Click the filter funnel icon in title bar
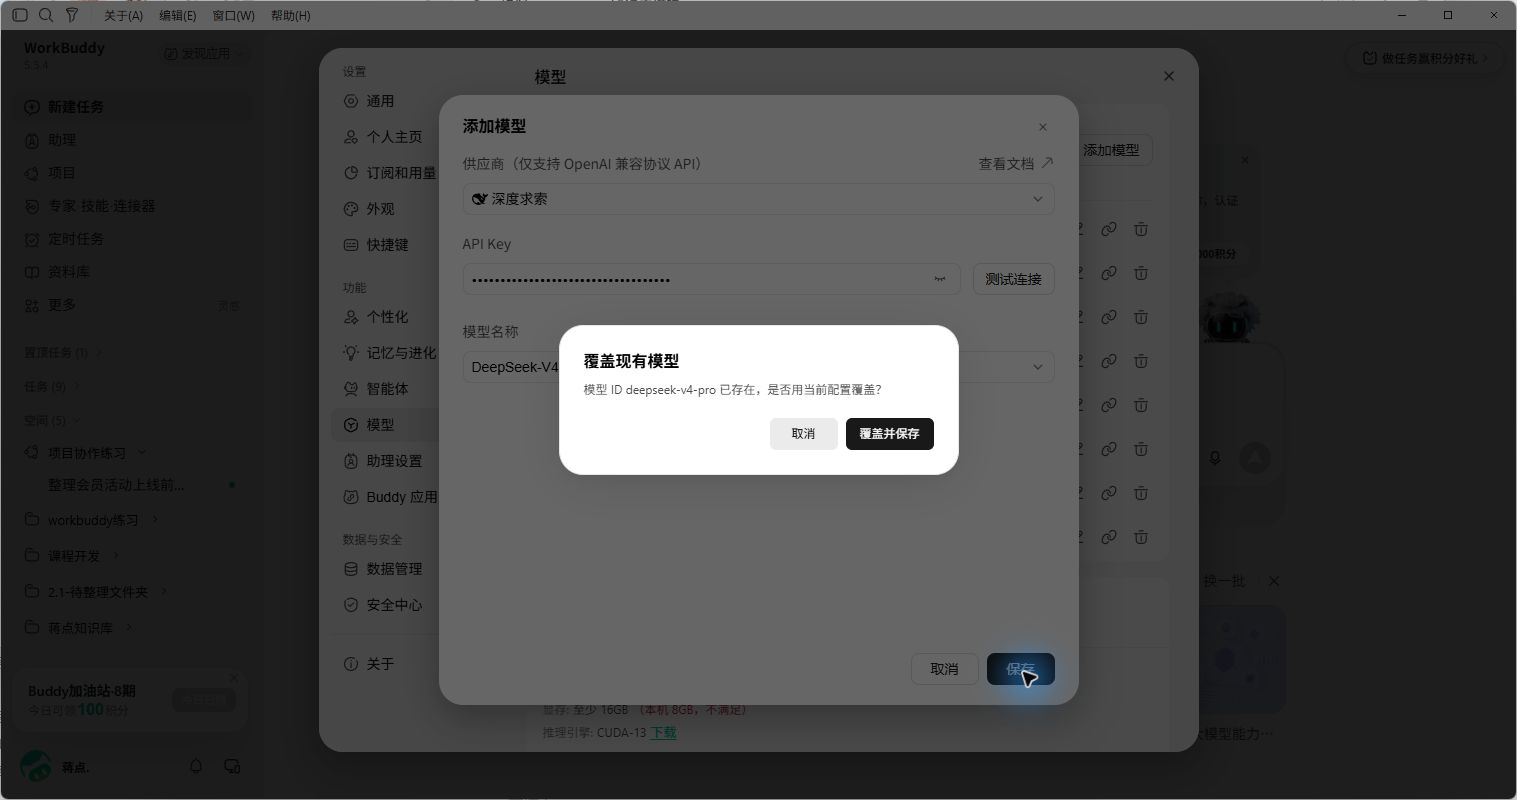The width and height of the screenshot is (1517, 800). [71, 15]
